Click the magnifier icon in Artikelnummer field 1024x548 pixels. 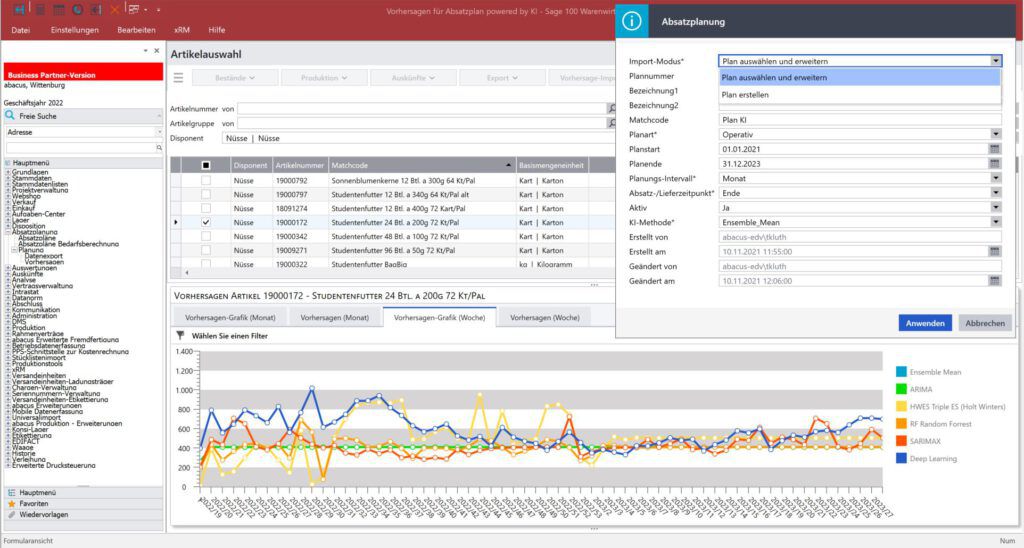(608, 108)
